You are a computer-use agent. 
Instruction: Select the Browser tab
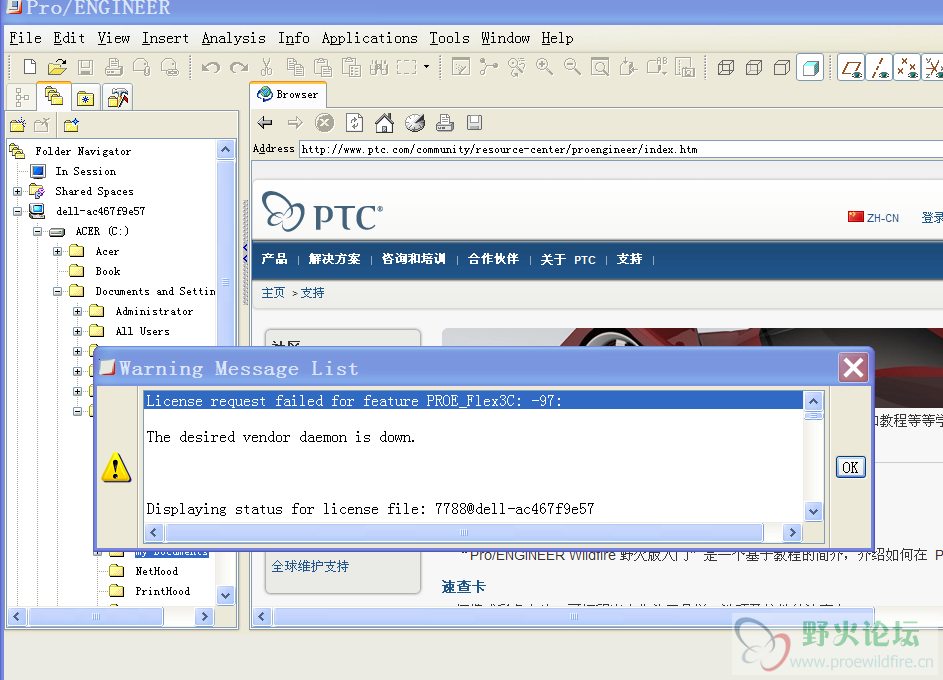[288, 94]
